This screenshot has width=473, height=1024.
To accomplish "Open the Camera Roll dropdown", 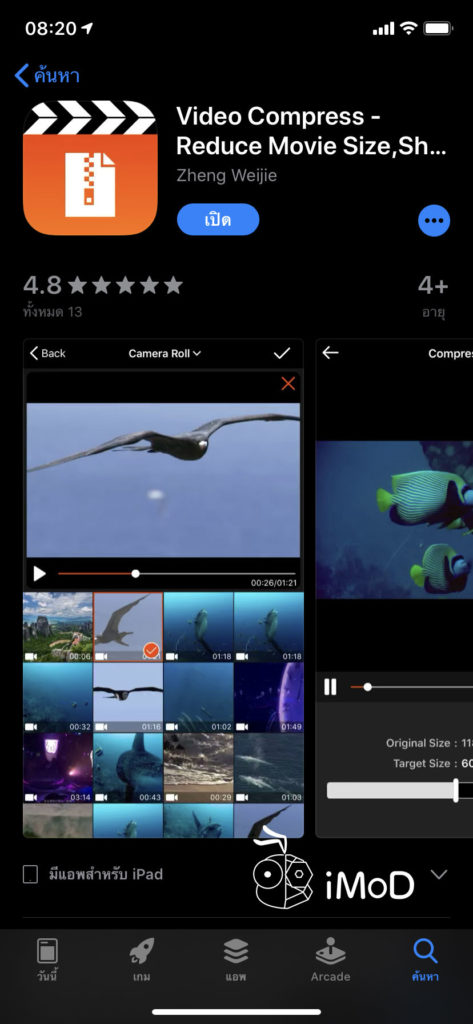I will point(165,353).
